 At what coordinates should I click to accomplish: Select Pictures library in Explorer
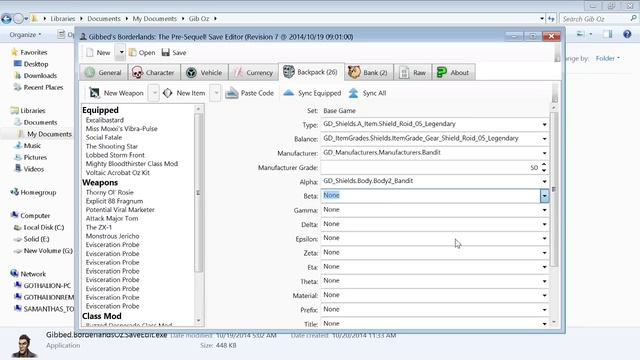35,158
